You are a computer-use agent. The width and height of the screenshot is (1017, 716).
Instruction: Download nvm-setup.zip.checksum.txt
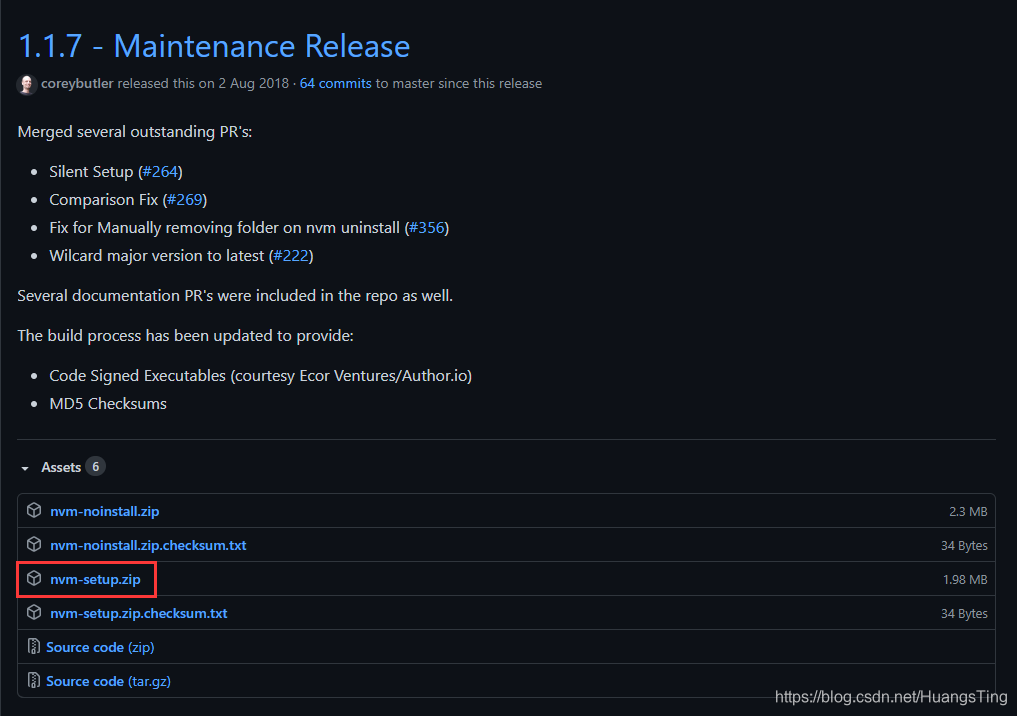pyautogui.click(x=138, y=613)
